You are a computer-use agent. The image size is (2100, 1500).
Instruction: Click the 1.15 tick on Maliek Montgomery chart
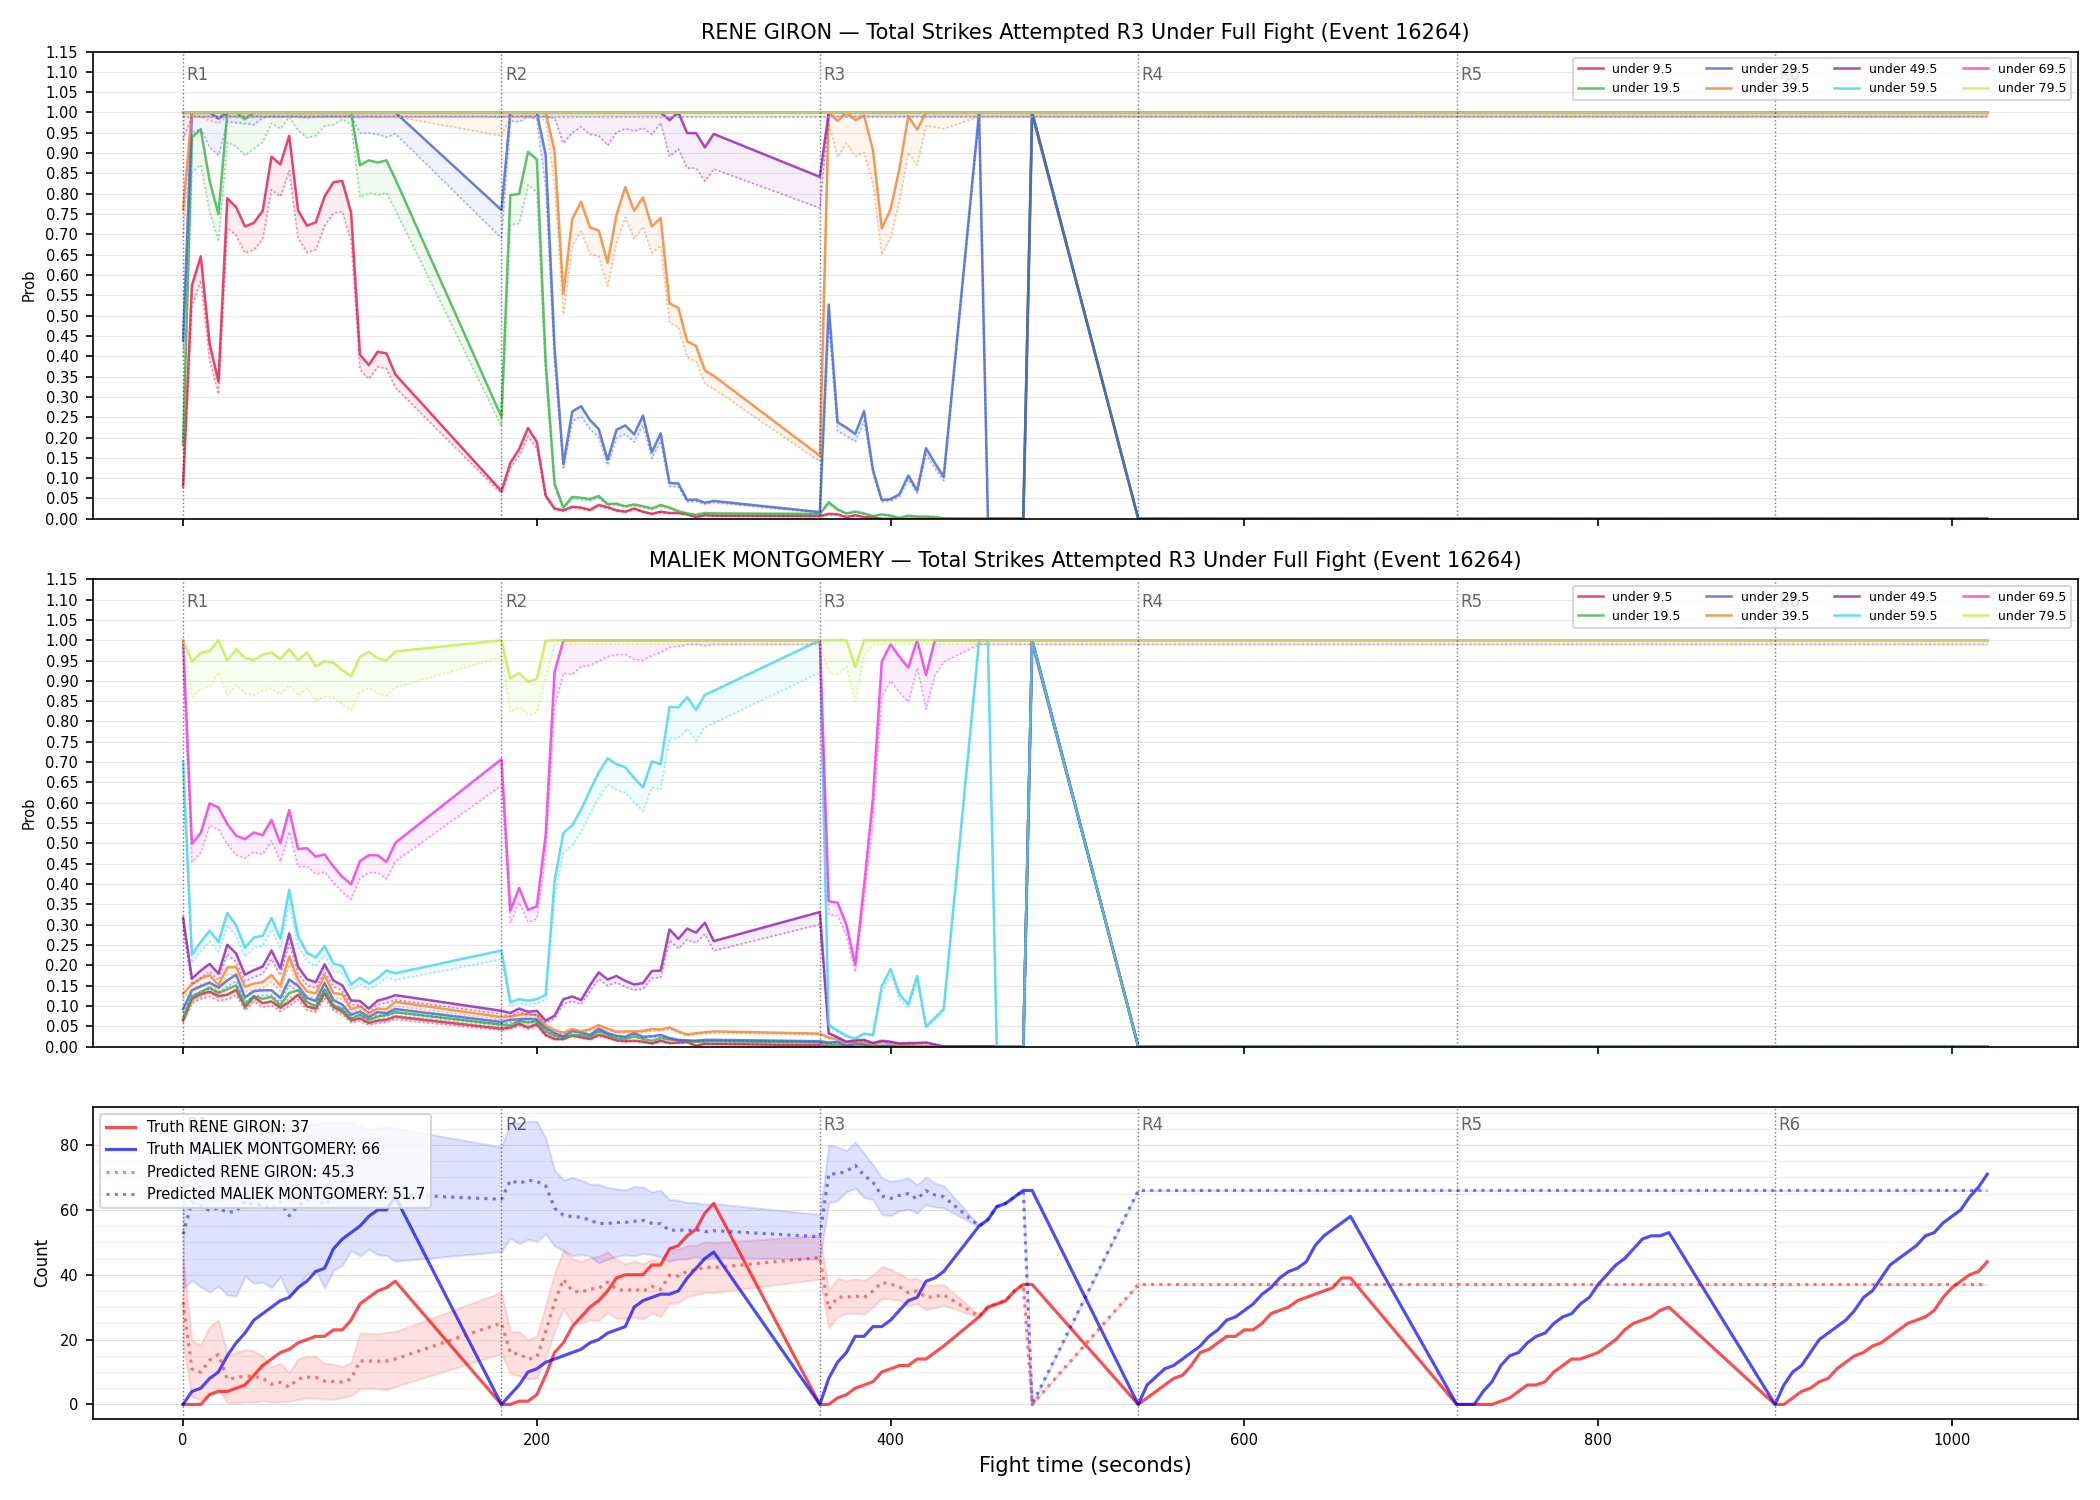(x=62, y=580)
